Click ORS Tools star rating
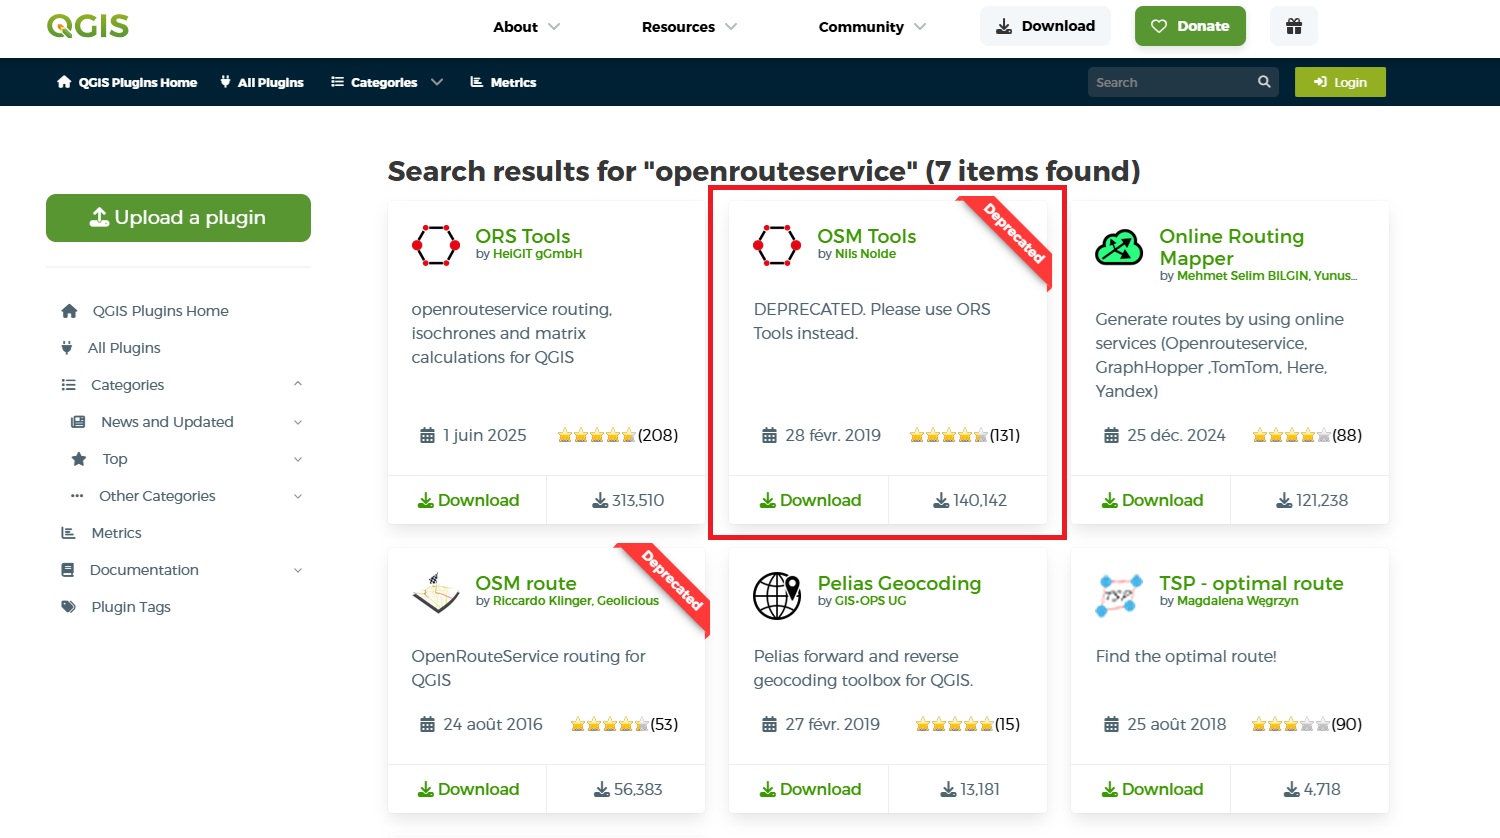Viewport: 1500px width, 838px height. (x=596, y=435)
